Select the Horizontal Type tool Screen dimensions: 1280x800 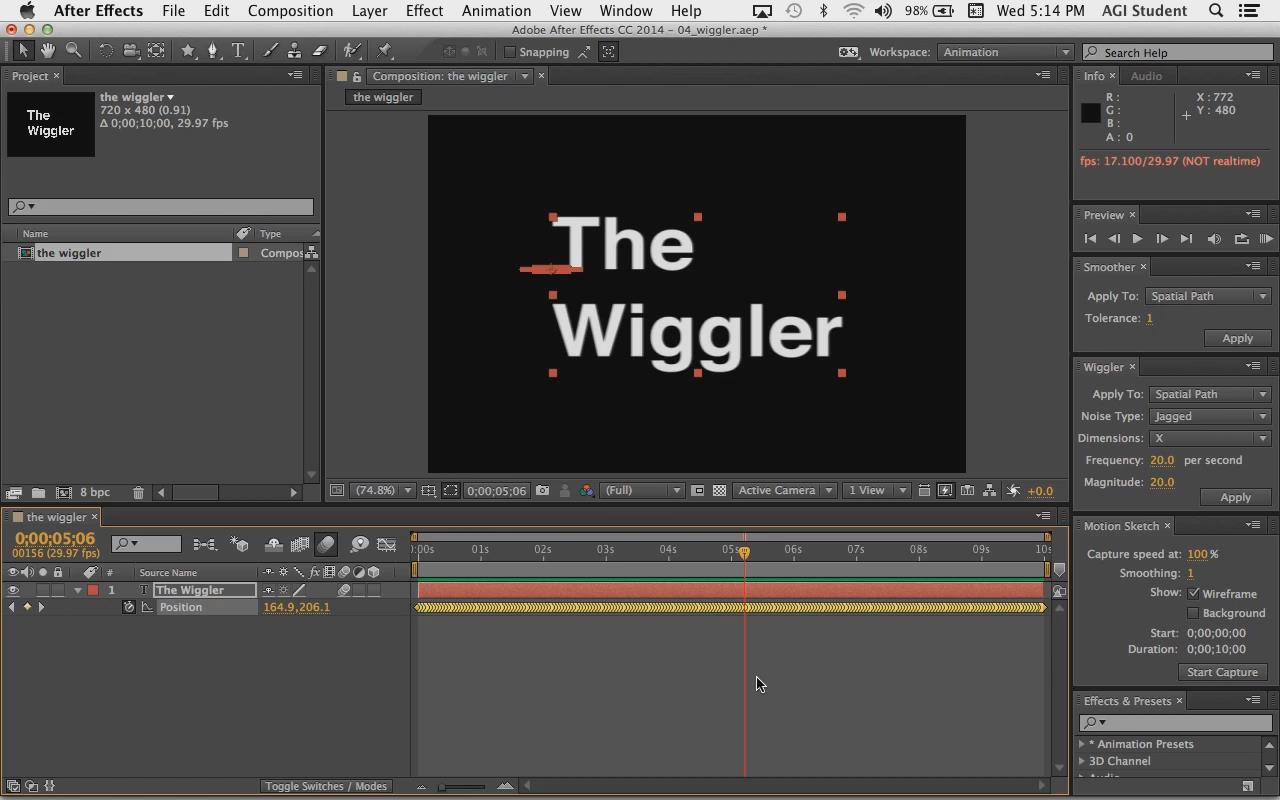point(238,51)
